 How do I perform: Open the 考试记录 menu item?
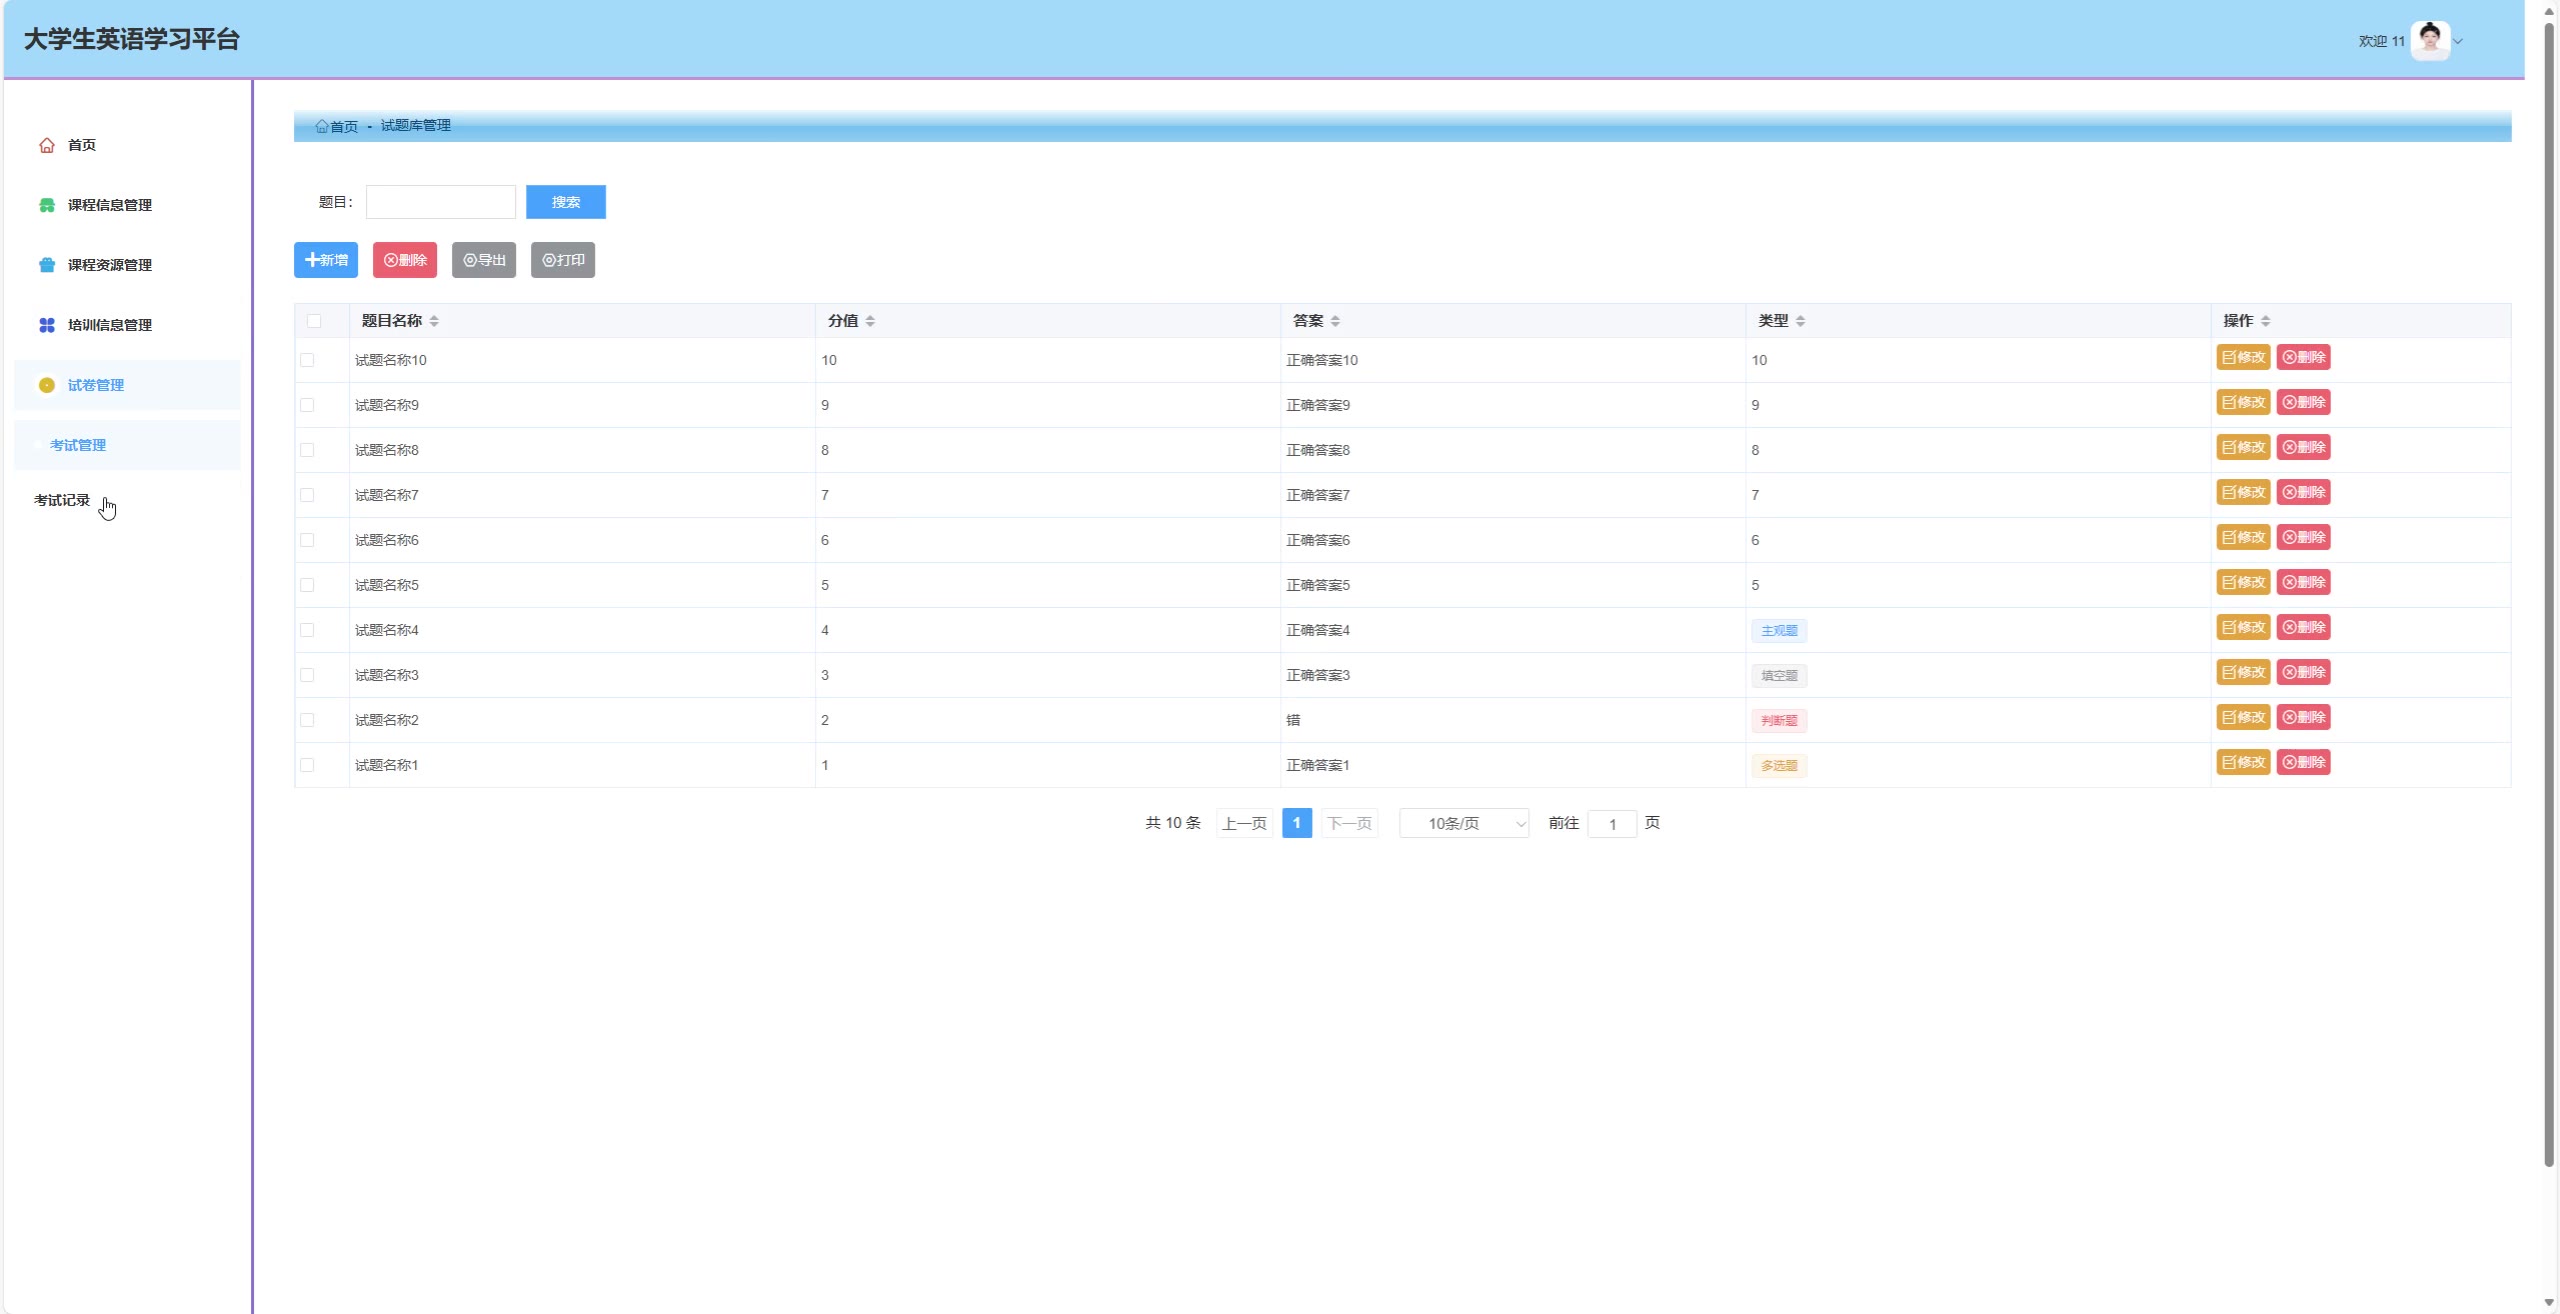coord(62,500)
